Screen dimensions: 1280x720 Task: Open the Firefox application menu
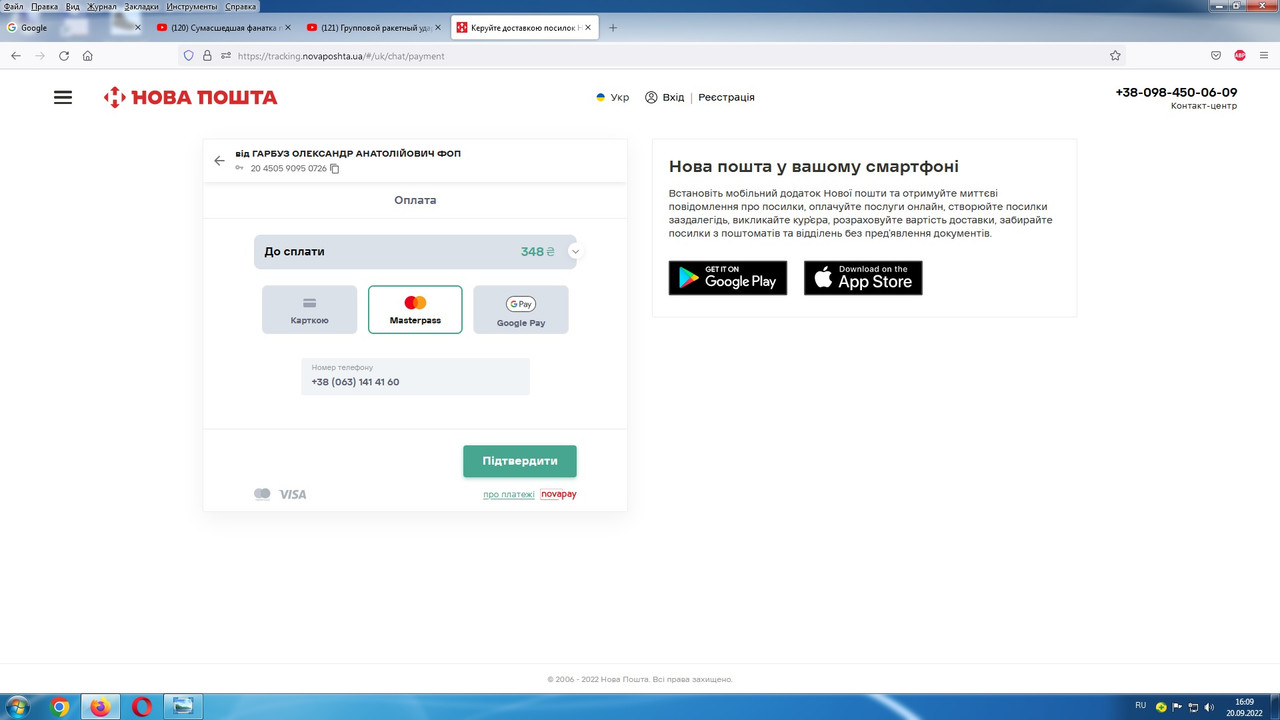pyautogui.click(x=1264, y=56)
